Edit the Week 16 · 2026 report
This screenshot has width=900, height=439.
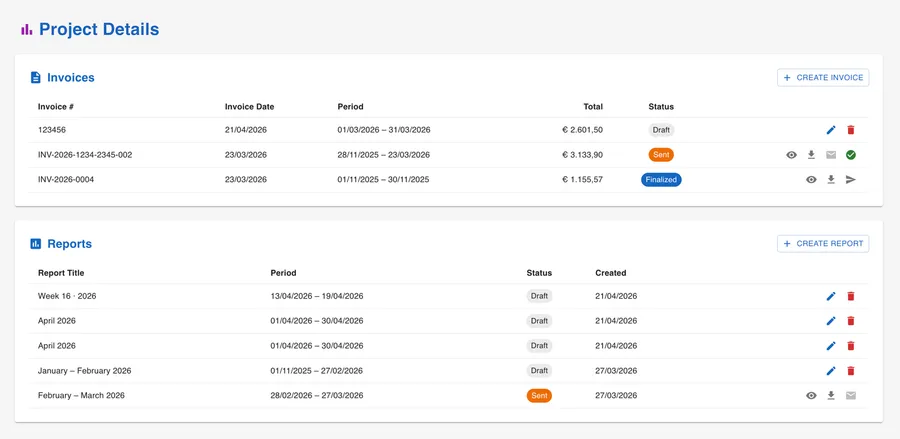tap(831, 296)
